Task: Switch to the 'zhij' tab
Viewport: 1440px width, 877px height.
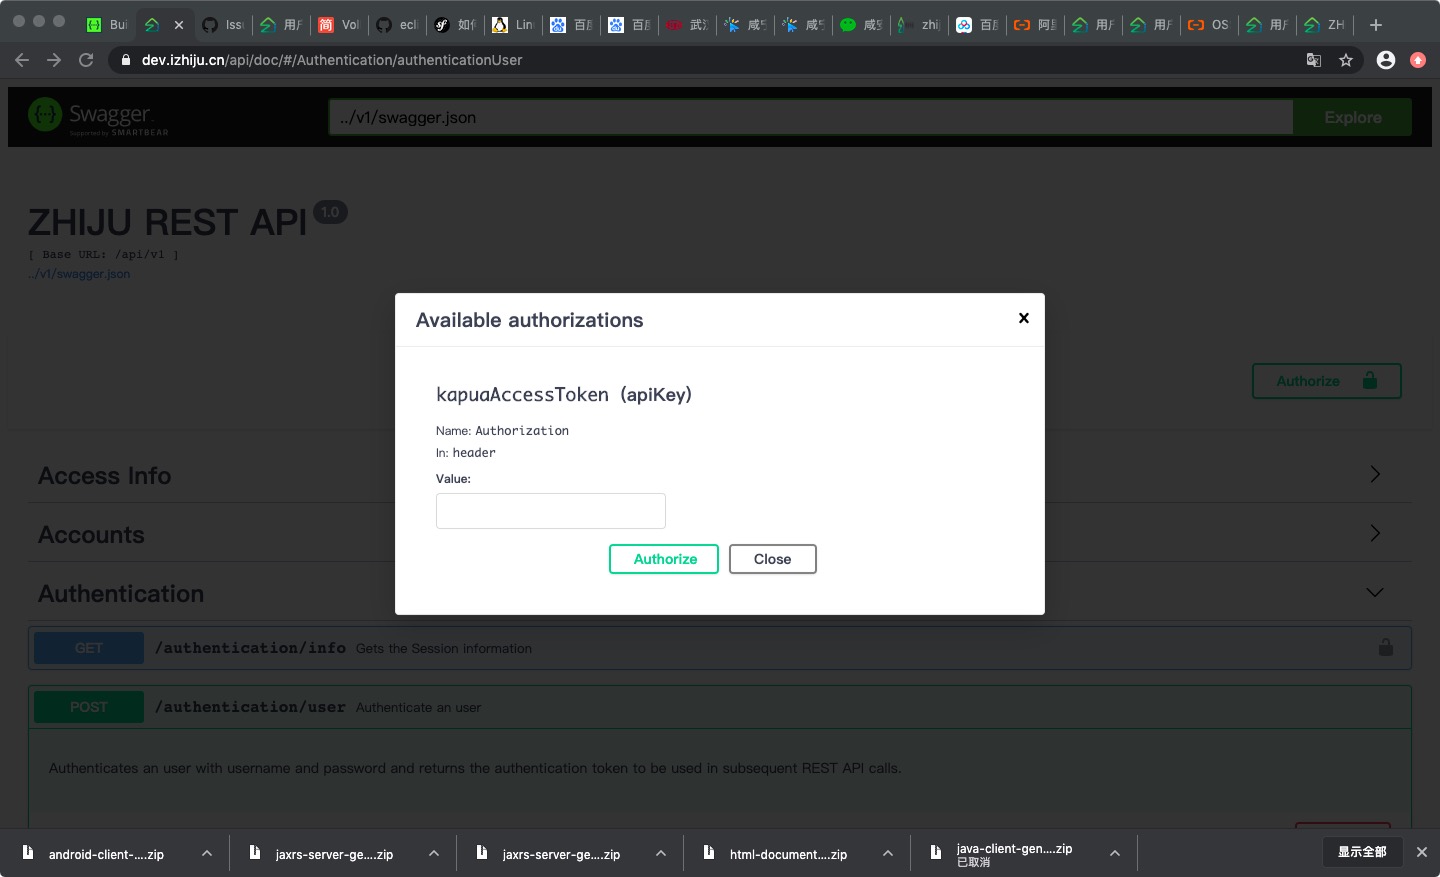Action: coord(918,25)
